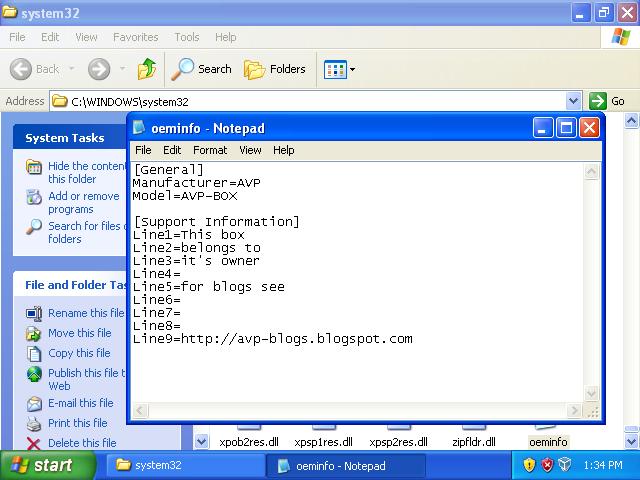Click the red security alert tray icon
The height and width of the screenshot is (480, 640).
point(547,464)
